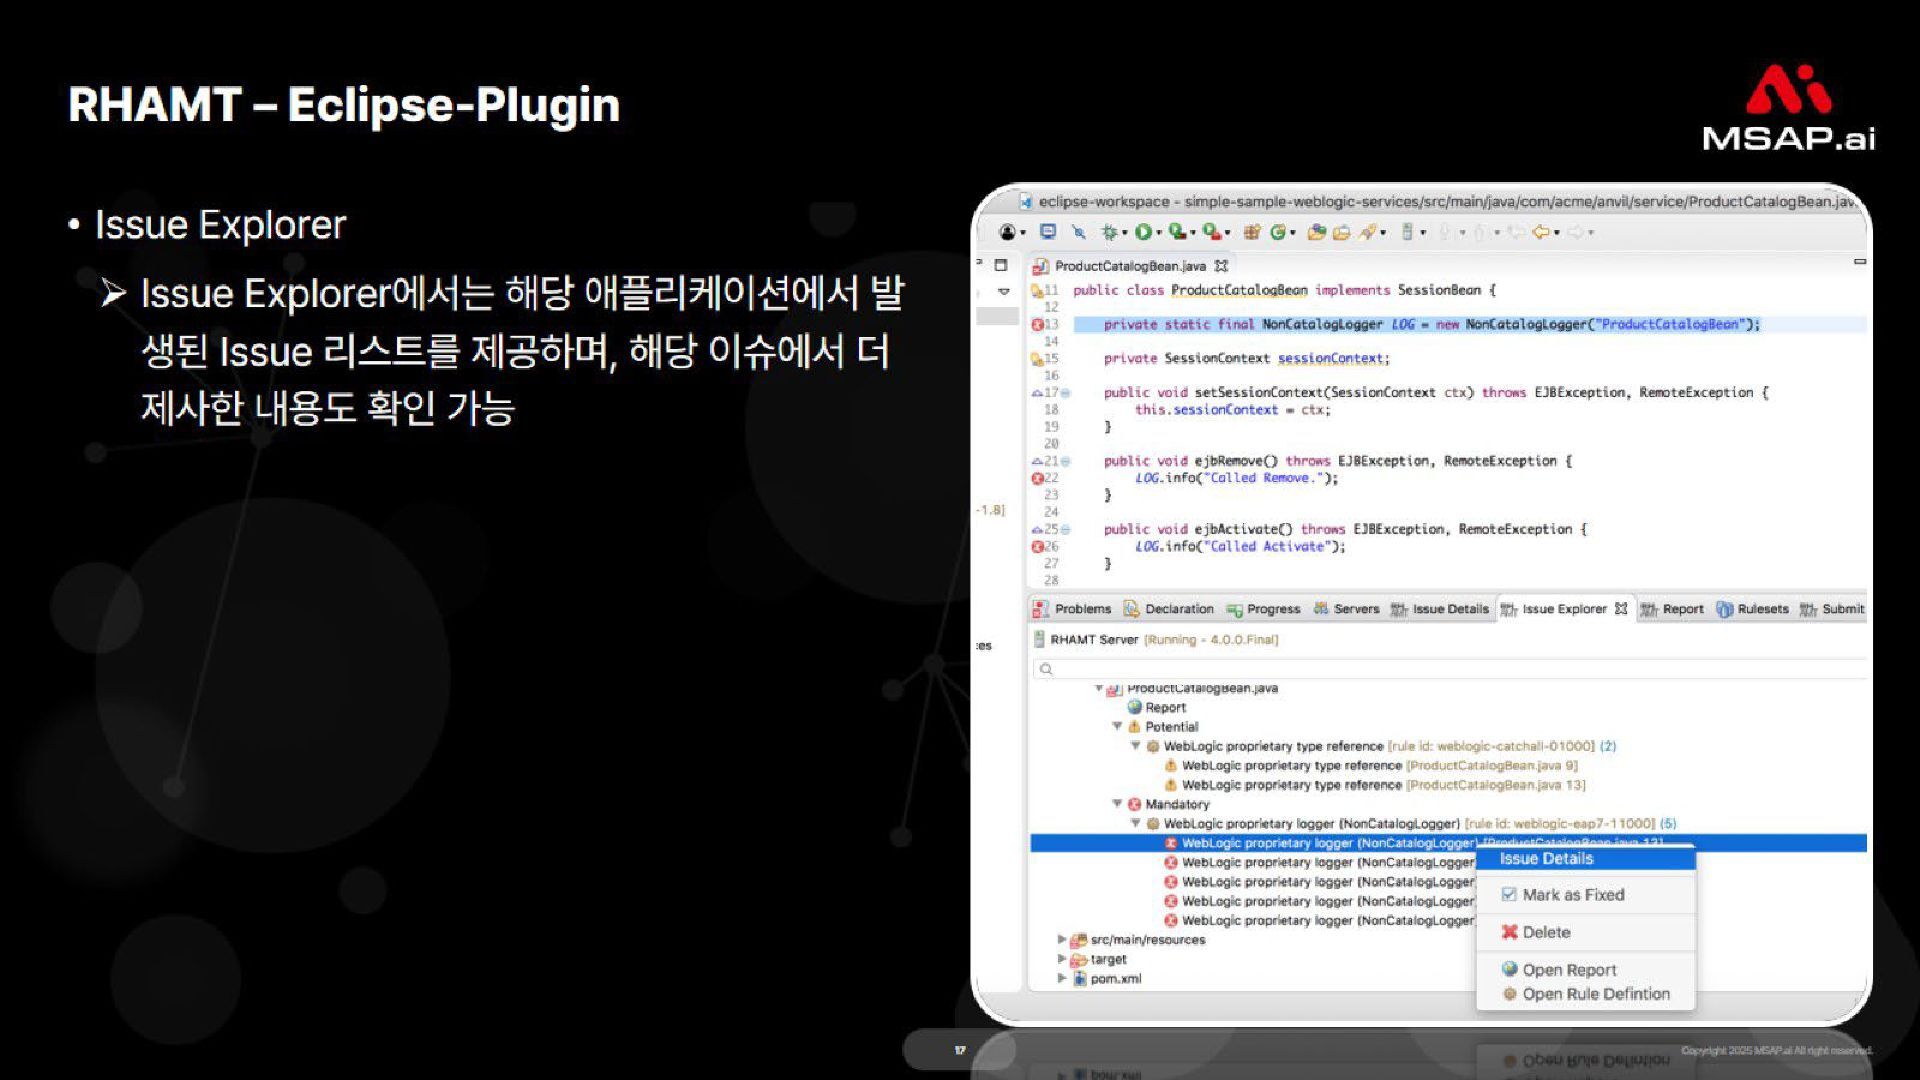Open the Run button dropdown arrow

(1159, 233)
